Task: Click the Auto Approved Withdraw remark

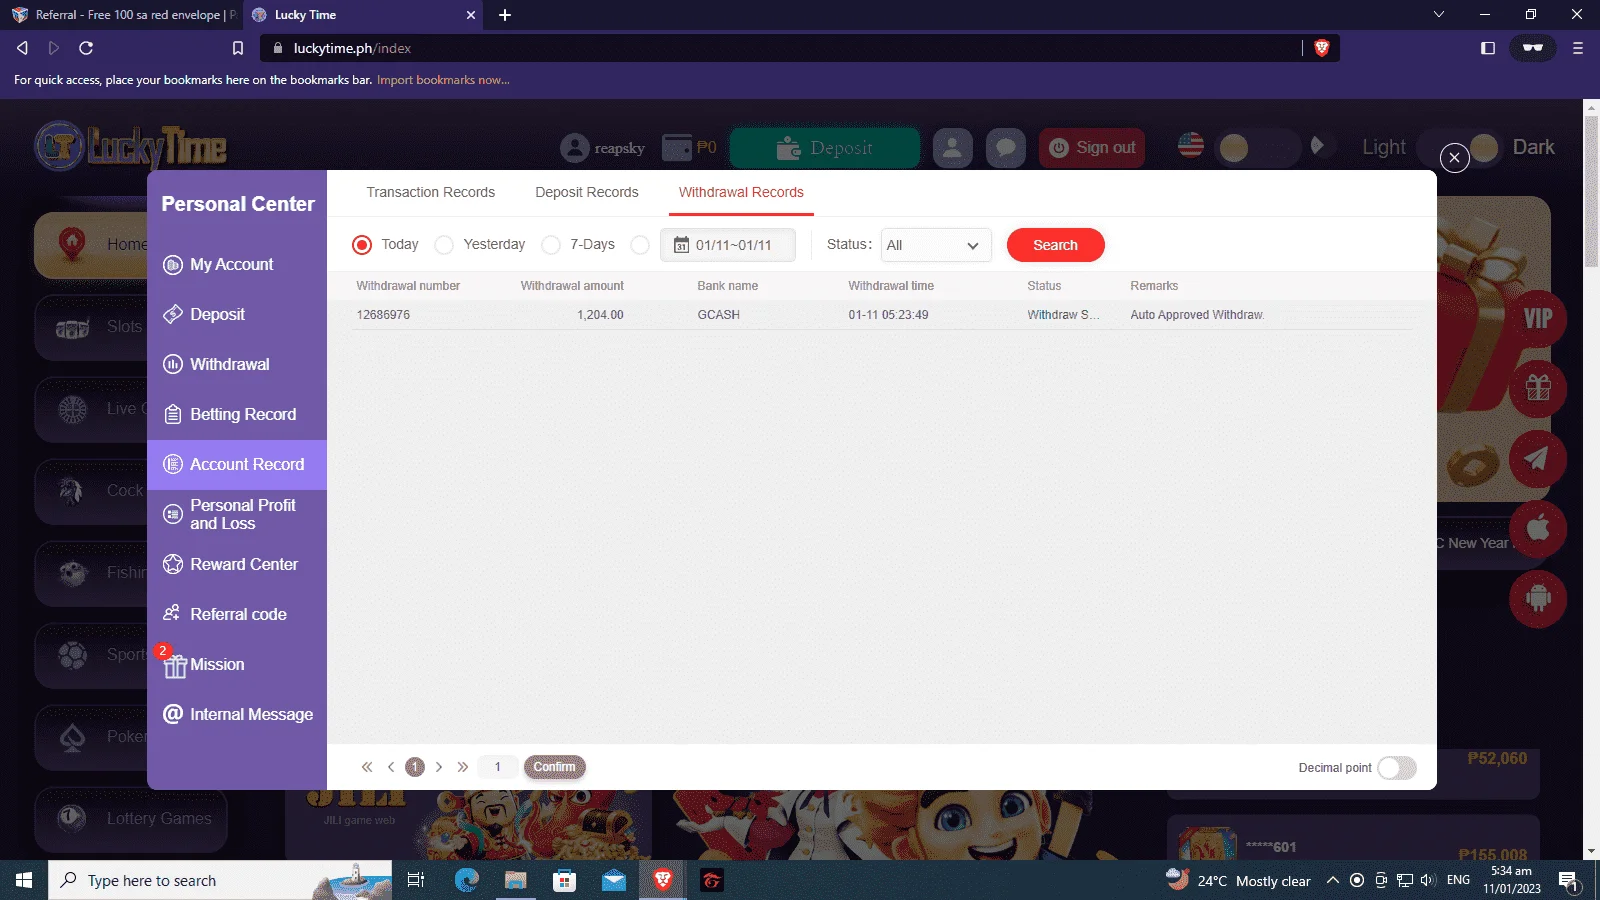Action: tap(1197, 315)
